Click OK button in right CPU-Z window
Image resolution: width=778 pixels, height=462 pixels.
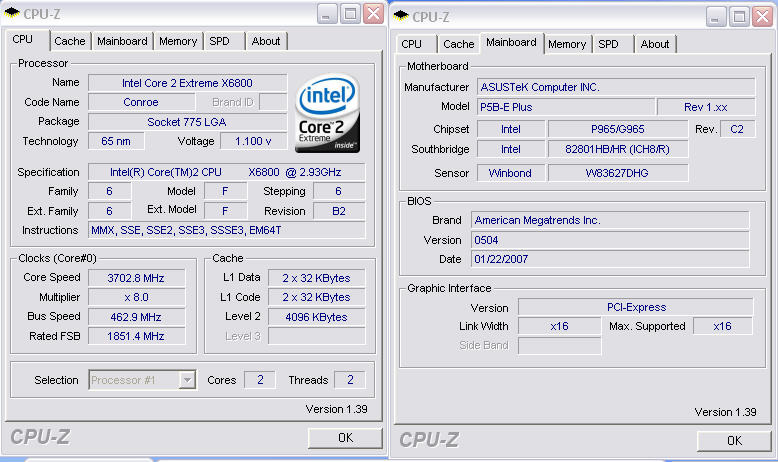pyautogui.click(x=734, y=441)
